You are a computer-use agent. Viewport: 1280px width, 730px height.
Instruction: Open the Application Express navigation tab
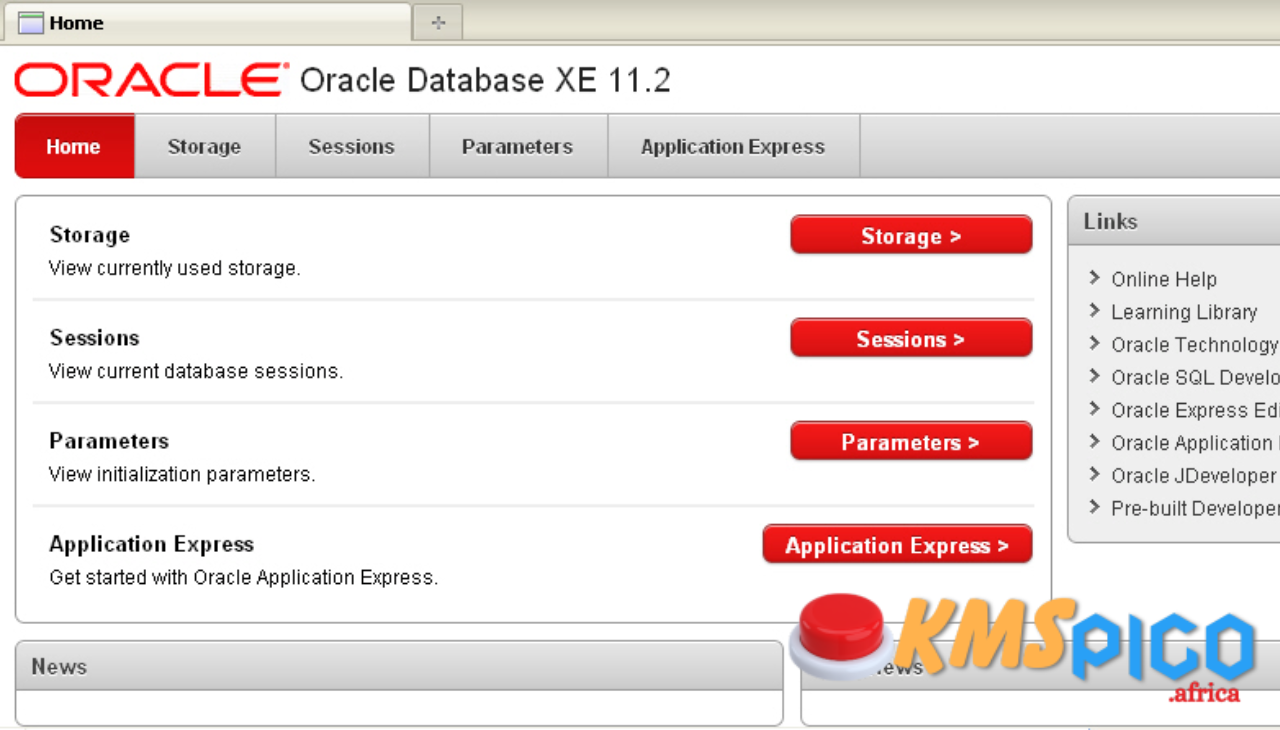click(x=733, y=146)
